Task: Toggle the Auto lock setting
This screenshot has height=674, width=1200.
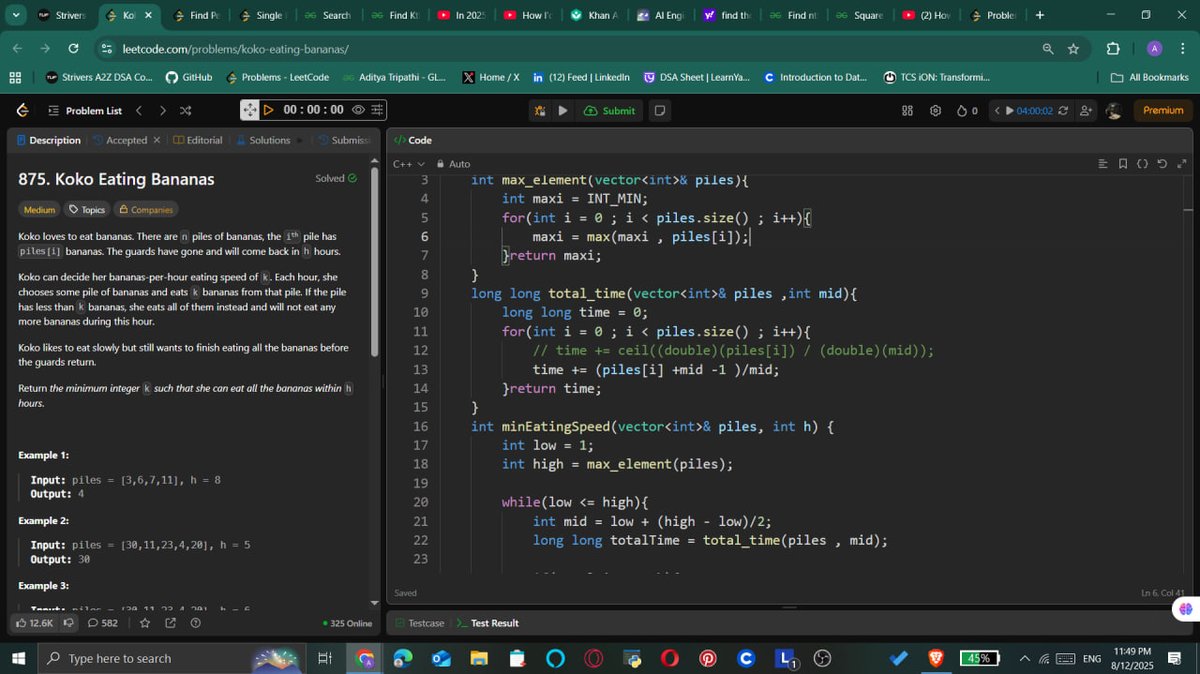Action: tap(454, 164)
